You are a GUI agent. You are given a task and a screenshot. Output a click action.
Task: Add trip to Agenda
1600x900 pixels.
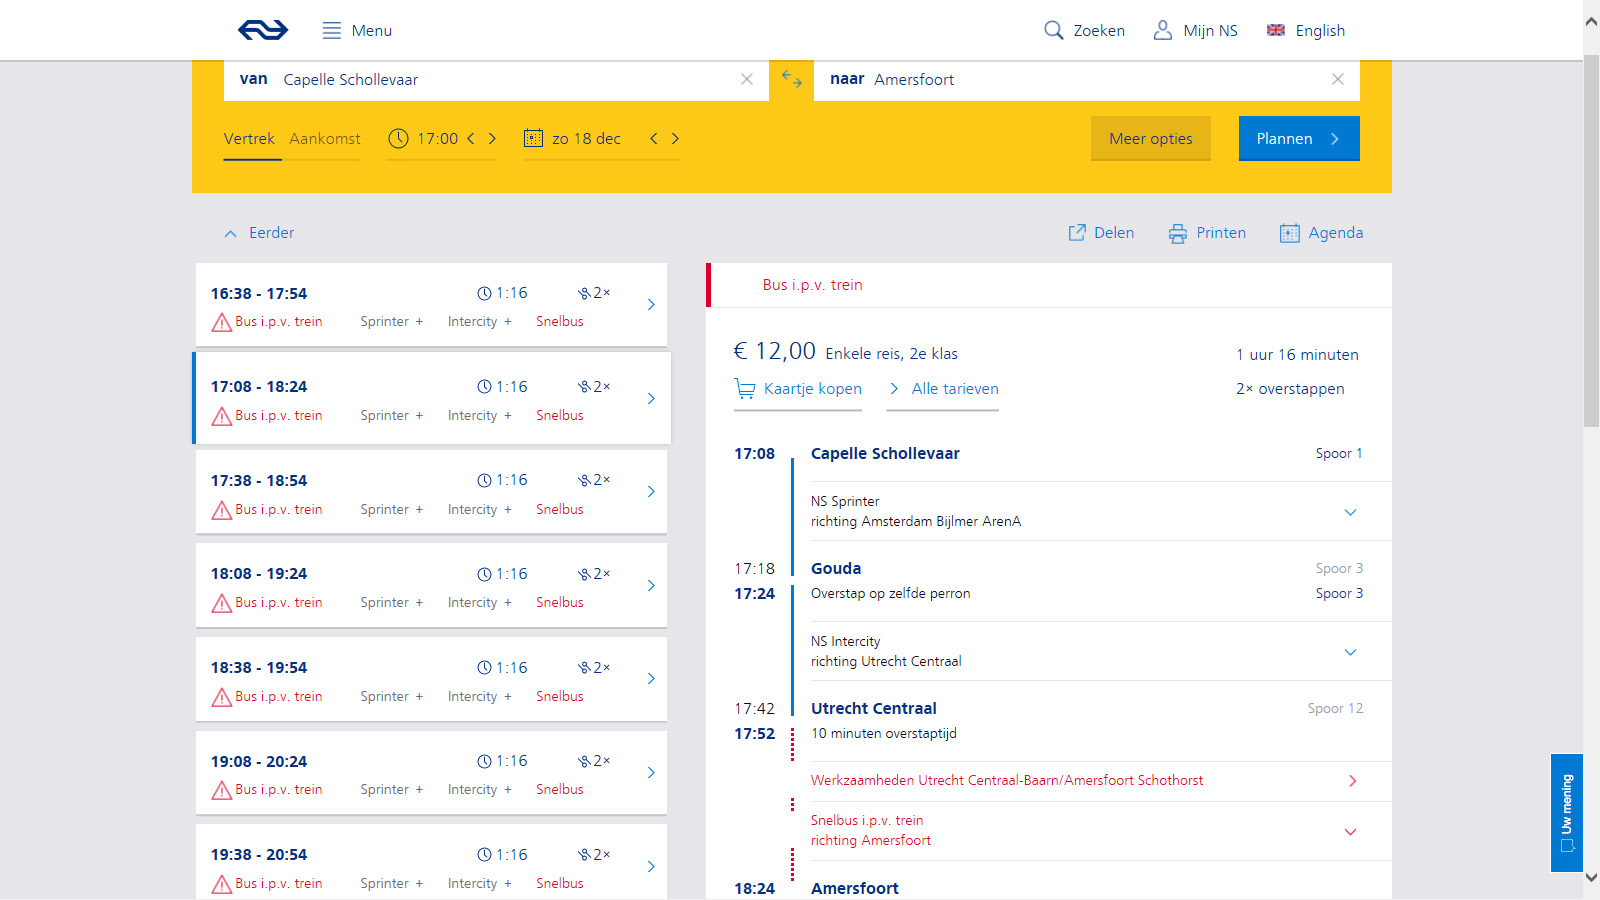click(x=1321, y=233)
